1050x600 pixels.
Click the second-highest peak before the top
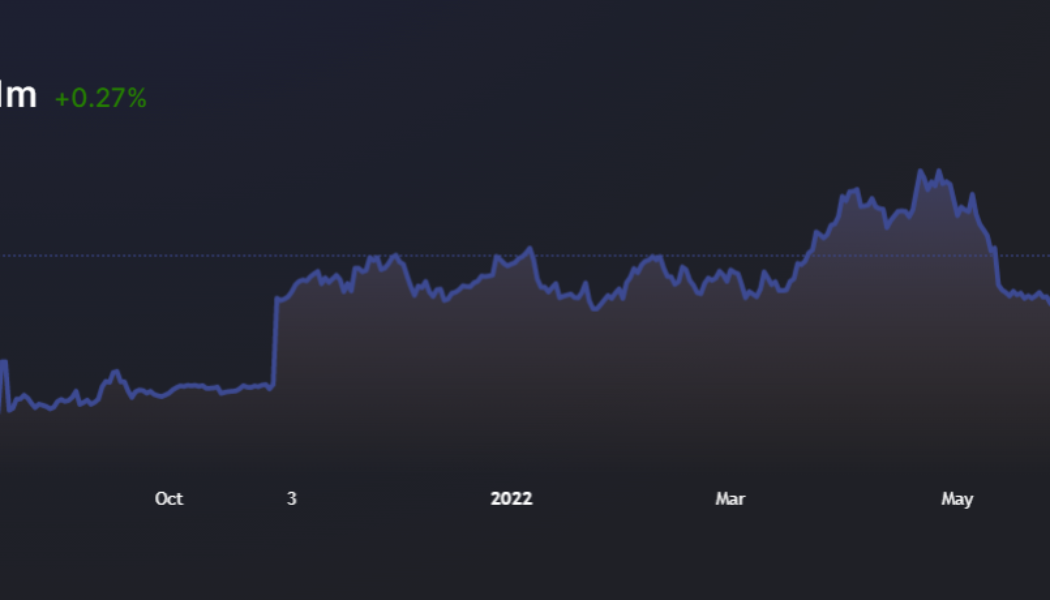point(855,189)
